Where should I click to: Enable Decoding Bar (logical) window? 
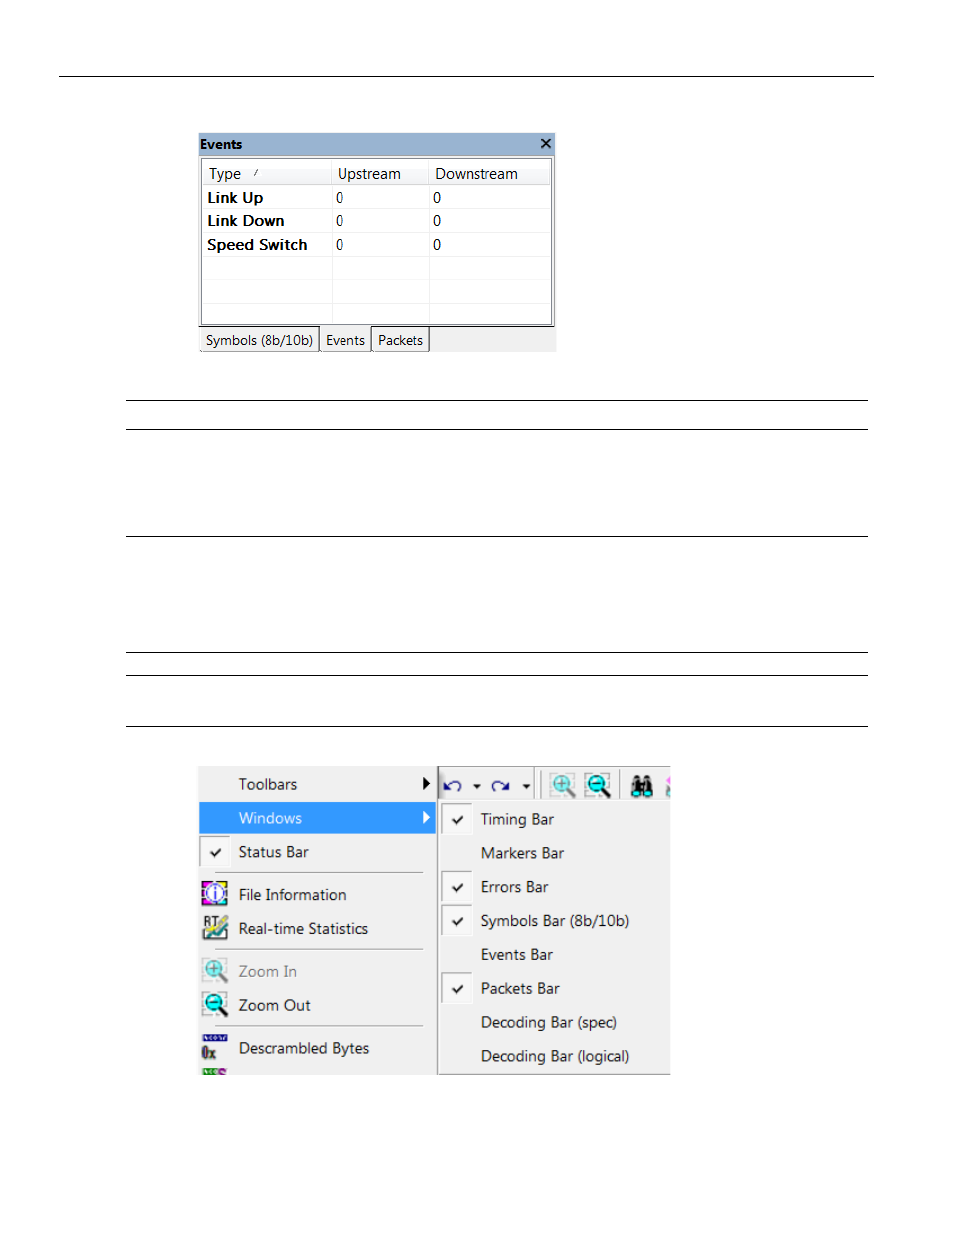(555, 1056)
